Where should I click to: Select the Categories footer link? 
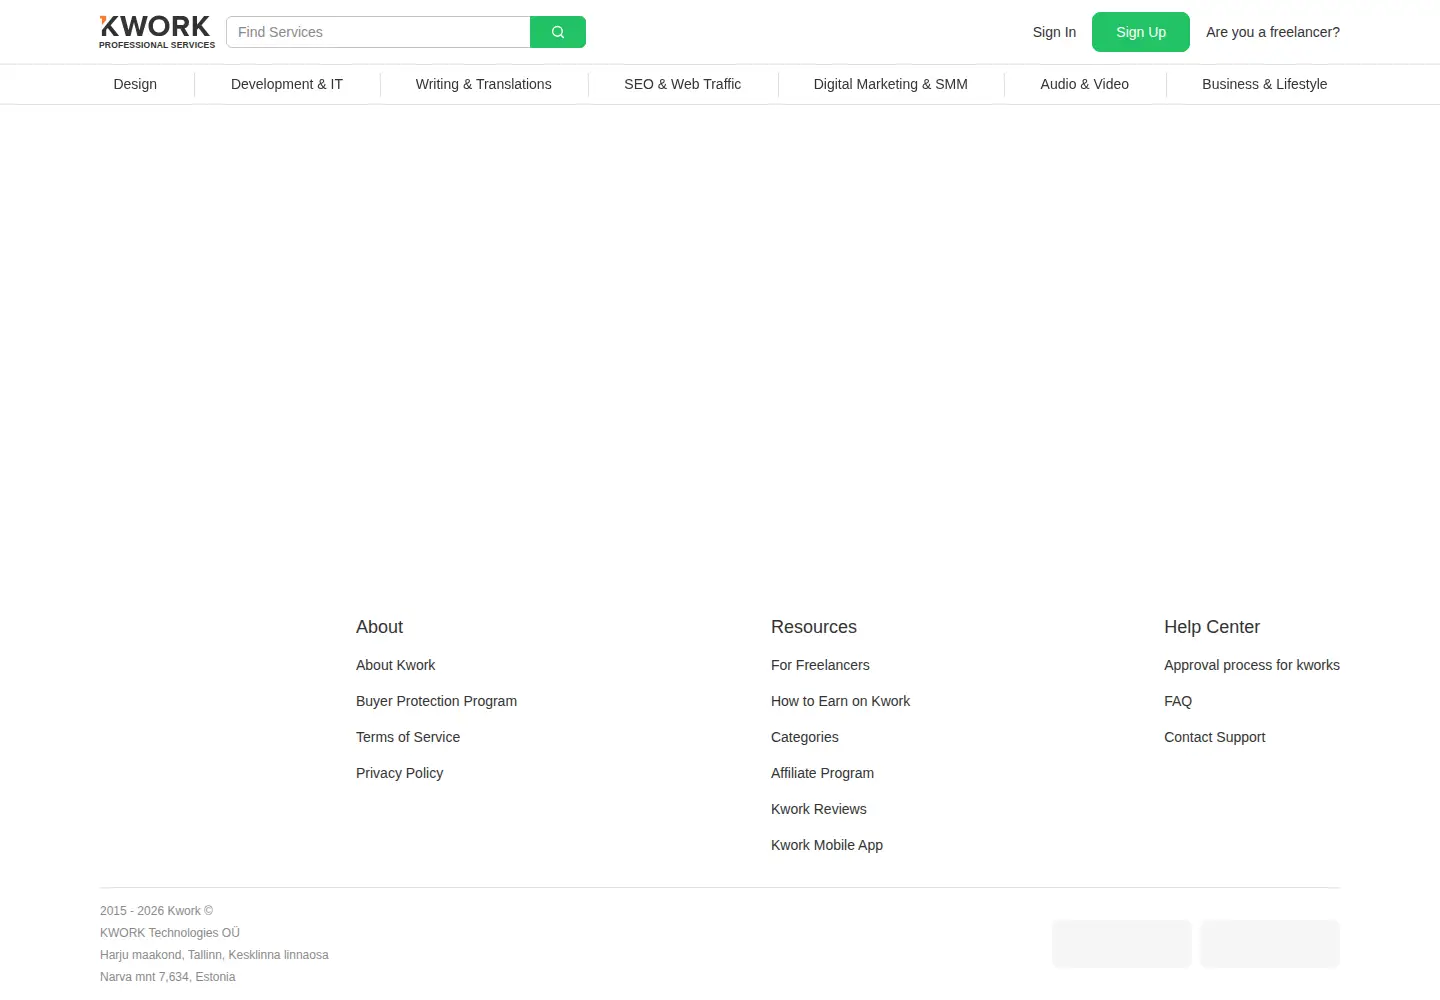pos(805,737)
